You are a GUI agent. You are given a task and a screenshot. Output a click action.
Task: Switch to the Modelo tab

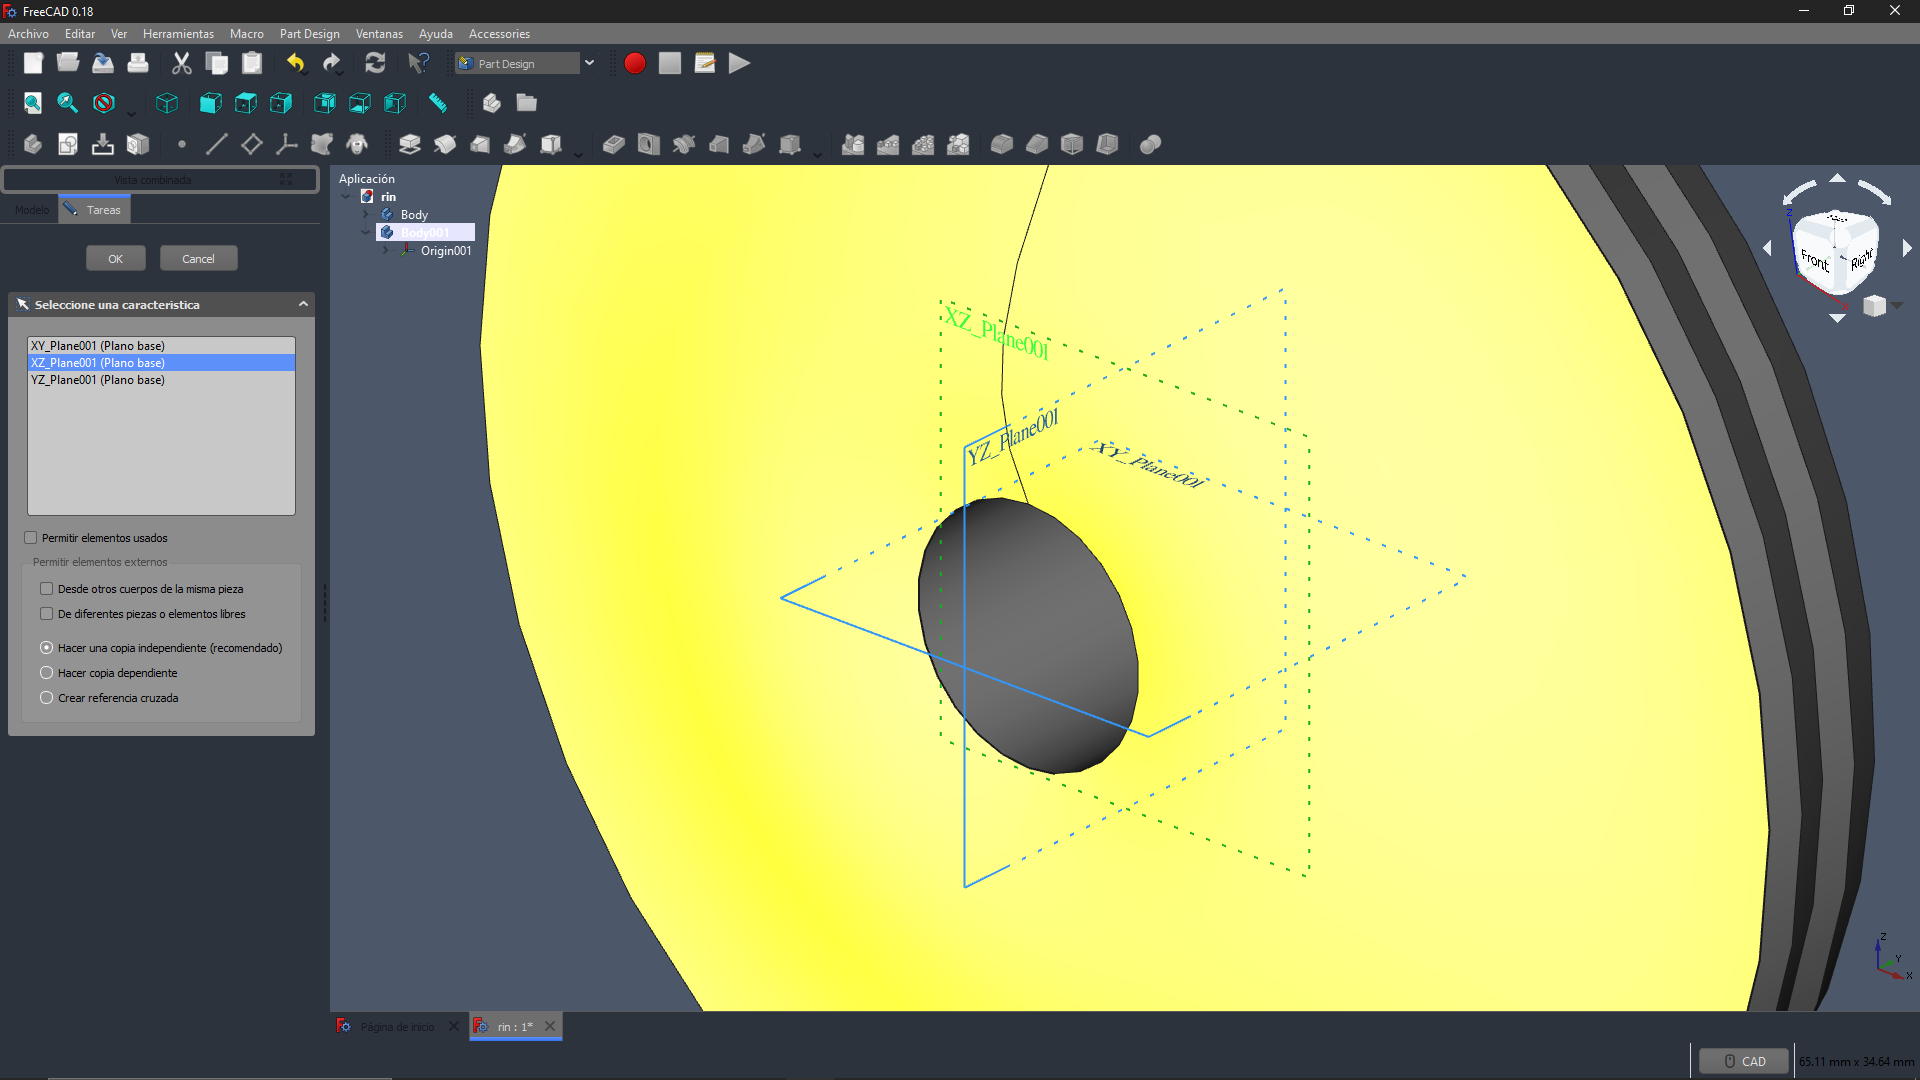point(31,210)
